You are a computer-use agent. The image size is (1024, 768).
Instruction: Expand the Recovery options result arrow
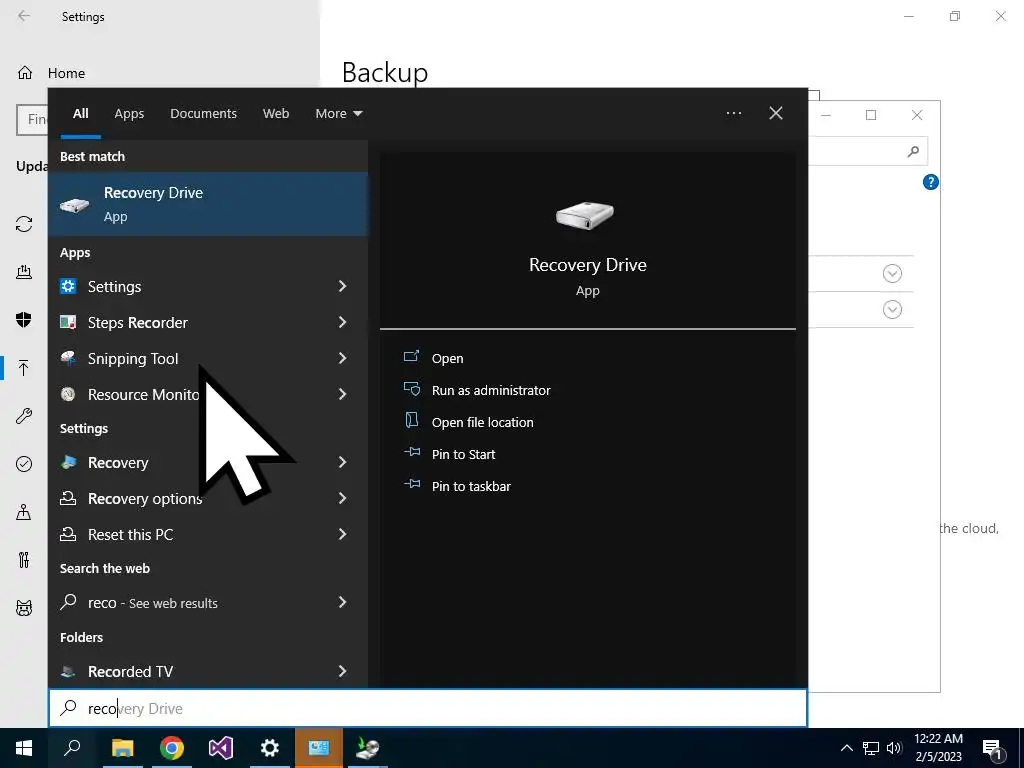pos(342,498)
